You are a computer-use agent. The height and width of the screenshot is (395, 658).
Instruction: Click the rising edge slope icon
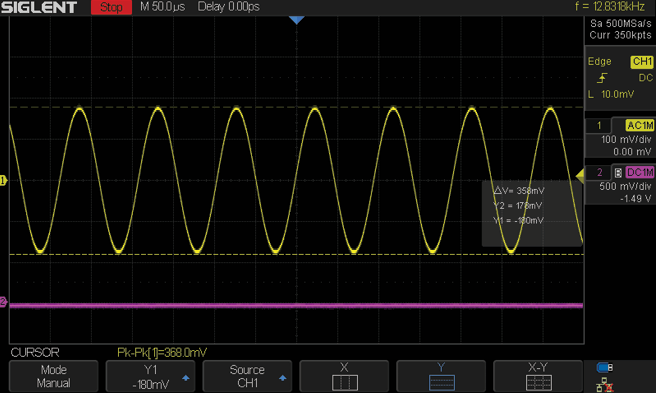603,78
